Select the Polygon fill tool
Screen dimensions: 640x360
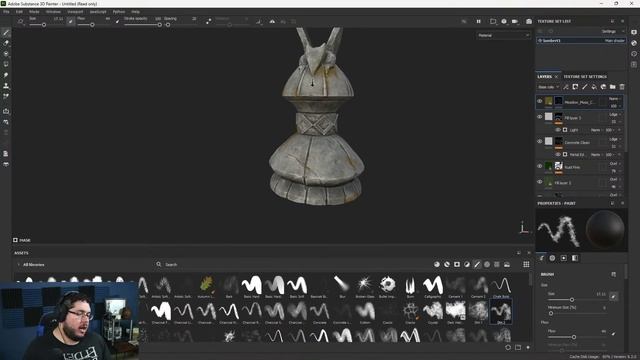point(6,64)
